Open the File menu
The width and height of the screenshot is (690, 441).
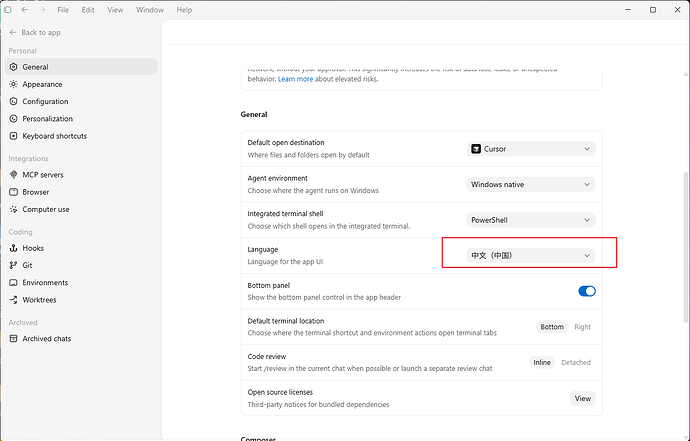[x=63, y=10]
